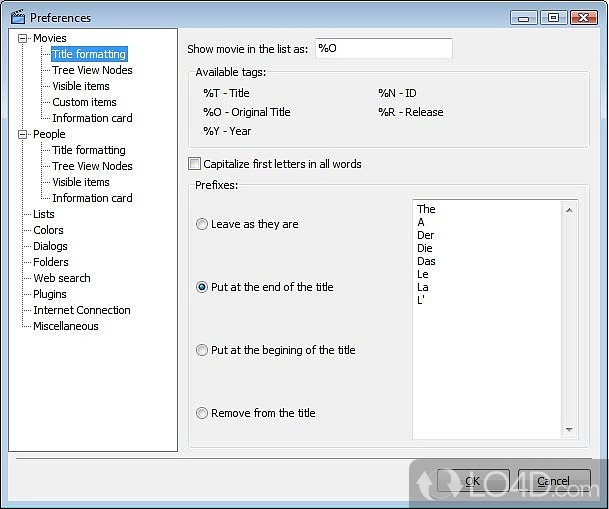609x509 pixels.
Task: Go to Colors preferences
Action: (48, 230)
